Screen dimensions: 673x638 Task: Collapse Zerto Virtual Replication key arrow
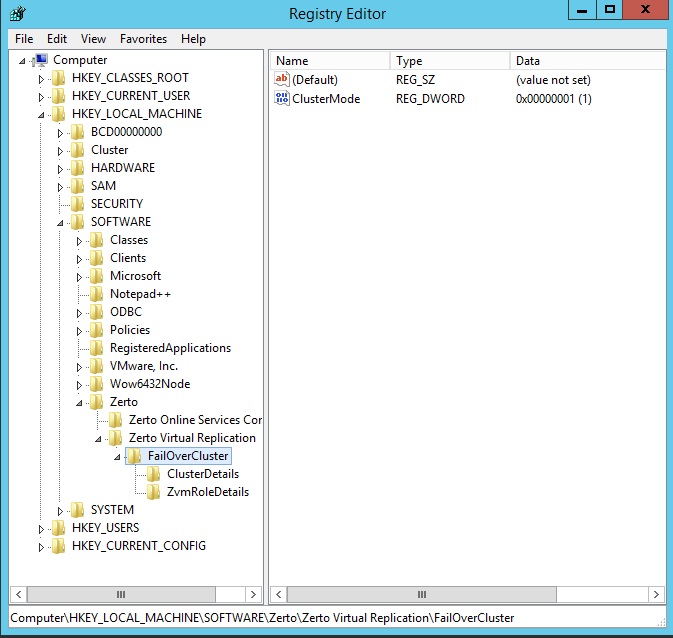(x=98, y=439)
